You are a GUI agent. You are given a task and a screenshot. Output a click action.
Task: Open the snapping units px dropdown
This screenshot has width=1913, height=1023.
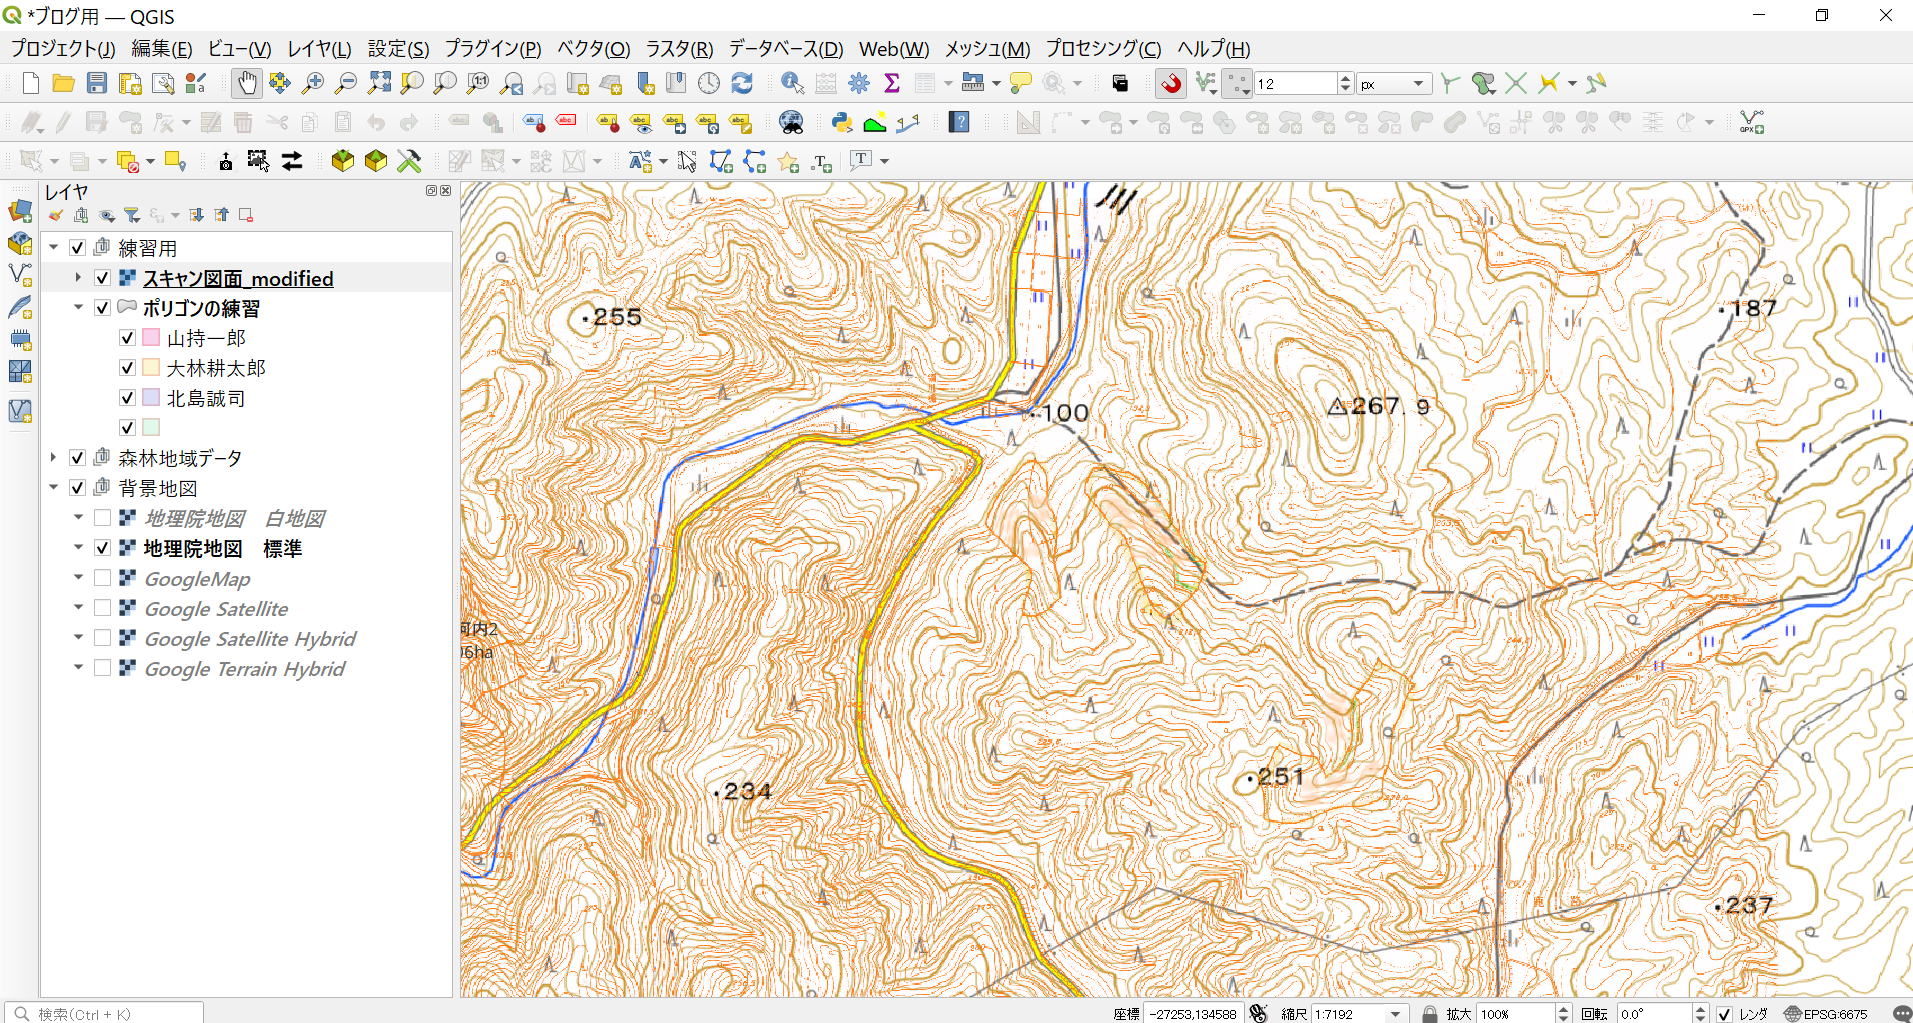(x=1393, y=84)
